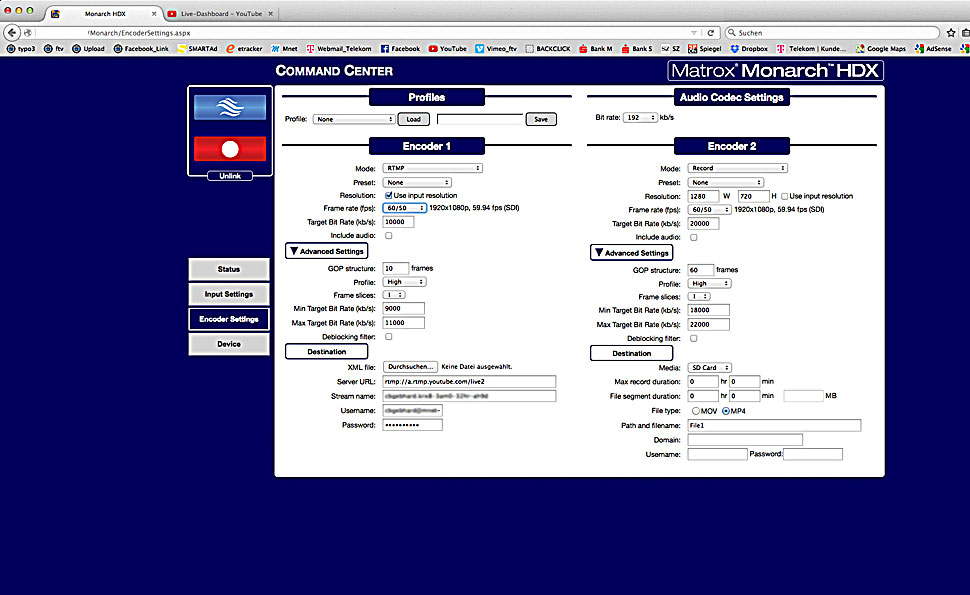Select the MOV file type option
970x595 pixels.
pos(696,411)
